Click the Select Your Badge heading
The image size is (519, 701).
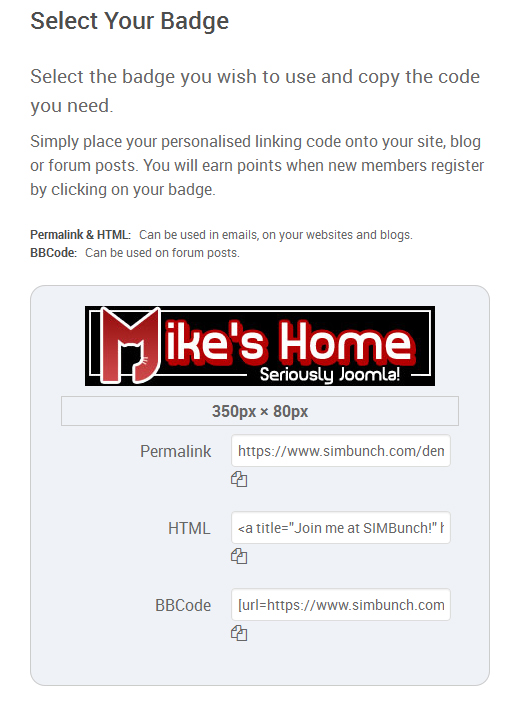[130, 21]
